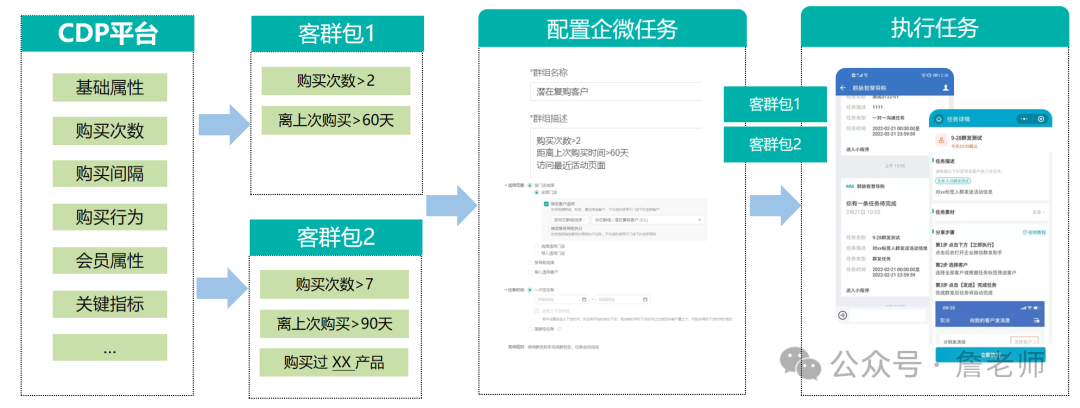Click the calendar icon in start date field
This screenshot has width=1080, height=408.
tap(584, 299)
